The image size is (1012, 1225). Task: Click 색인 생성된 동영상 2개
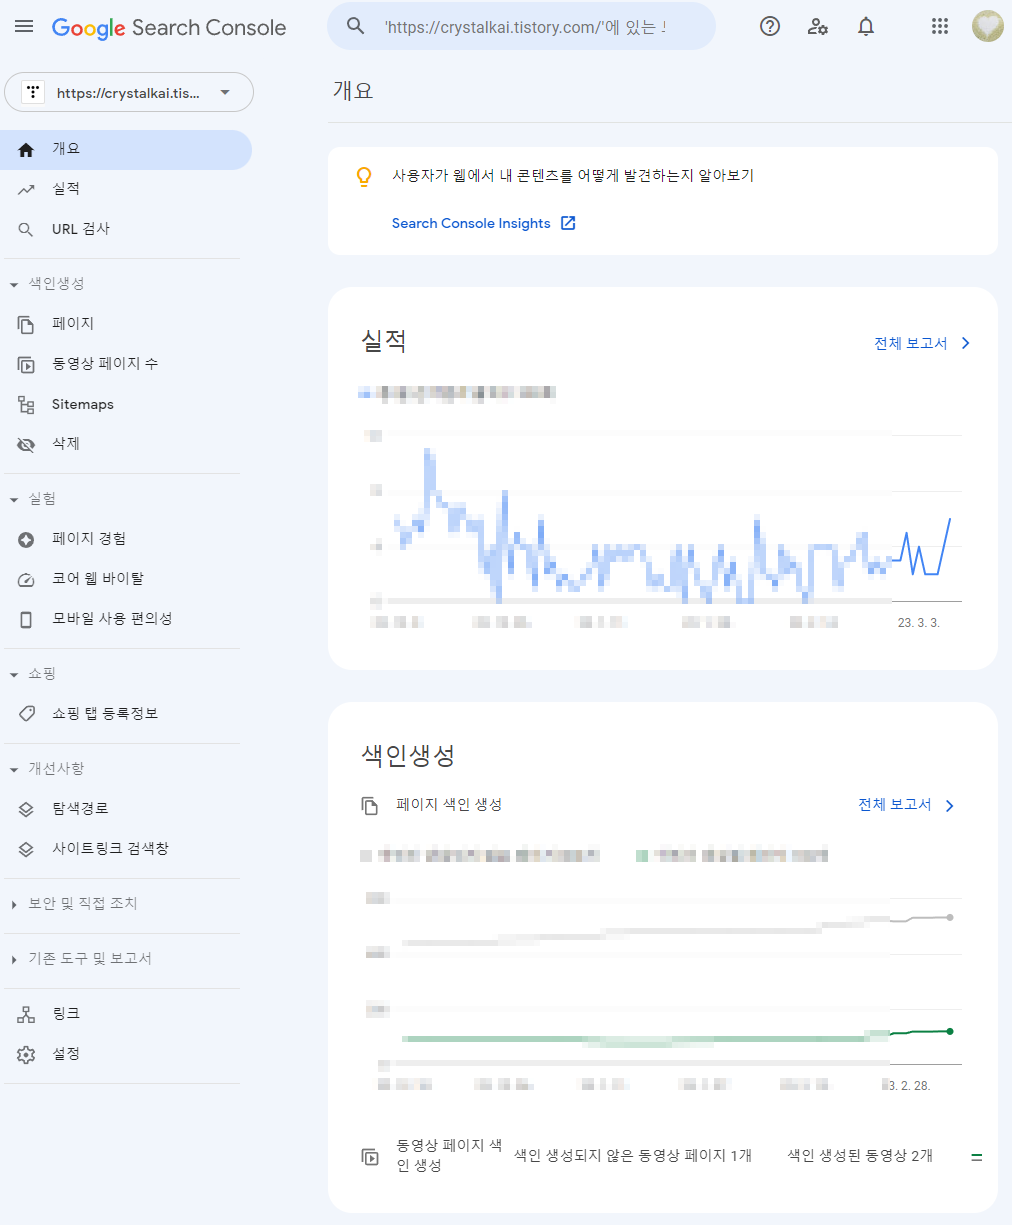pyautogui.click(x=860, y=1155)
